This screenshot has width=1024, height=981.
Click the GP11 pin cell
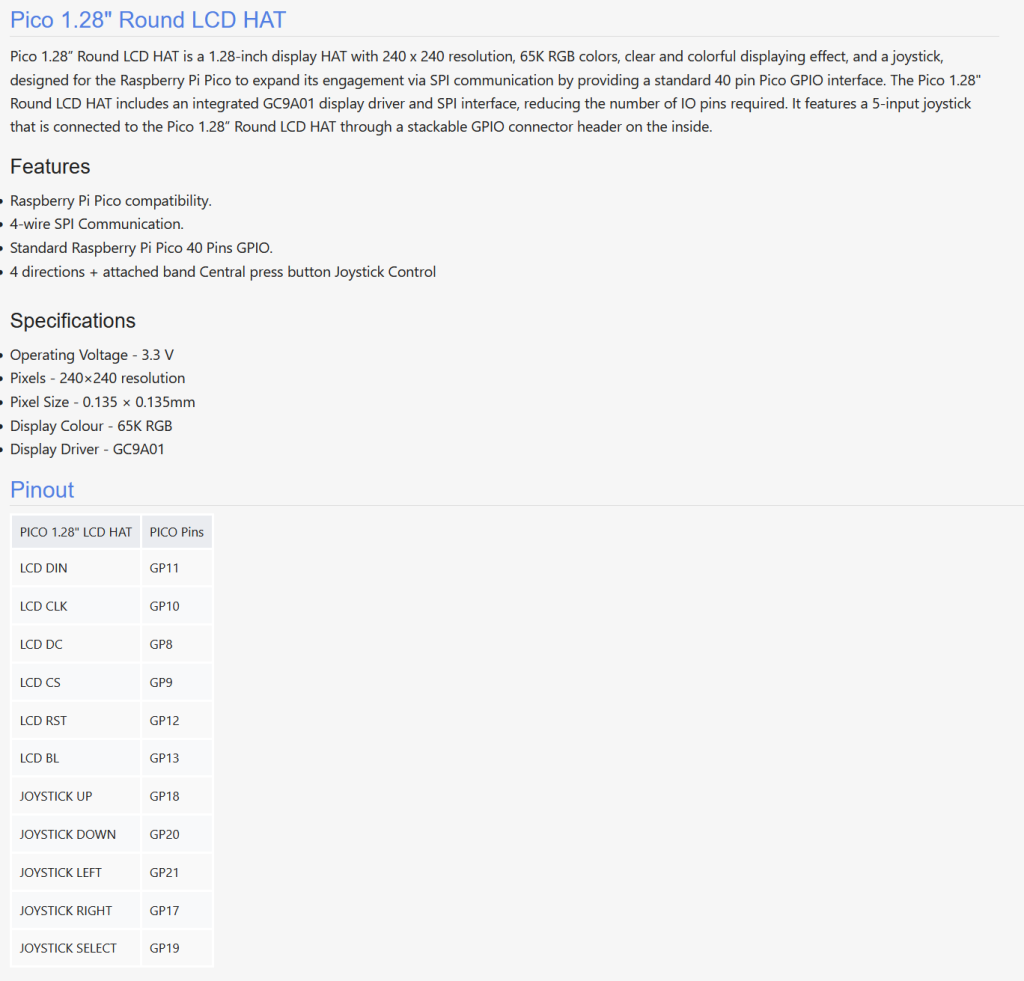point(165,568)
